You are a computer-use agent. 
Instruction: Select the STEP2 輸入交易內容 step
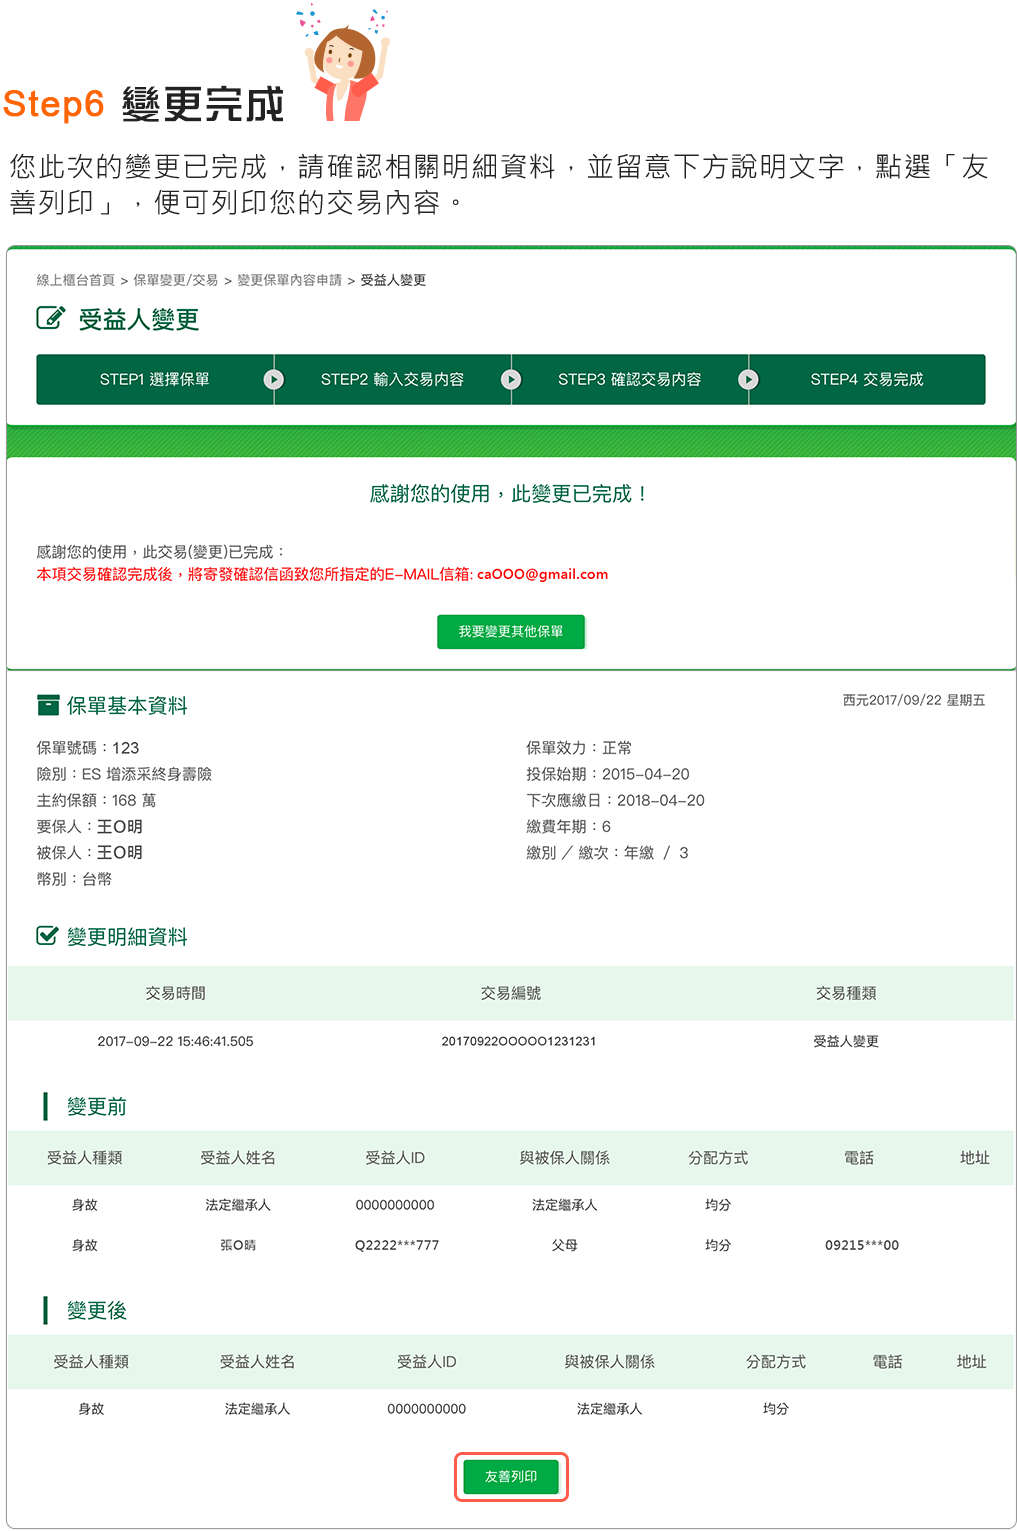(x=392, y=380)
